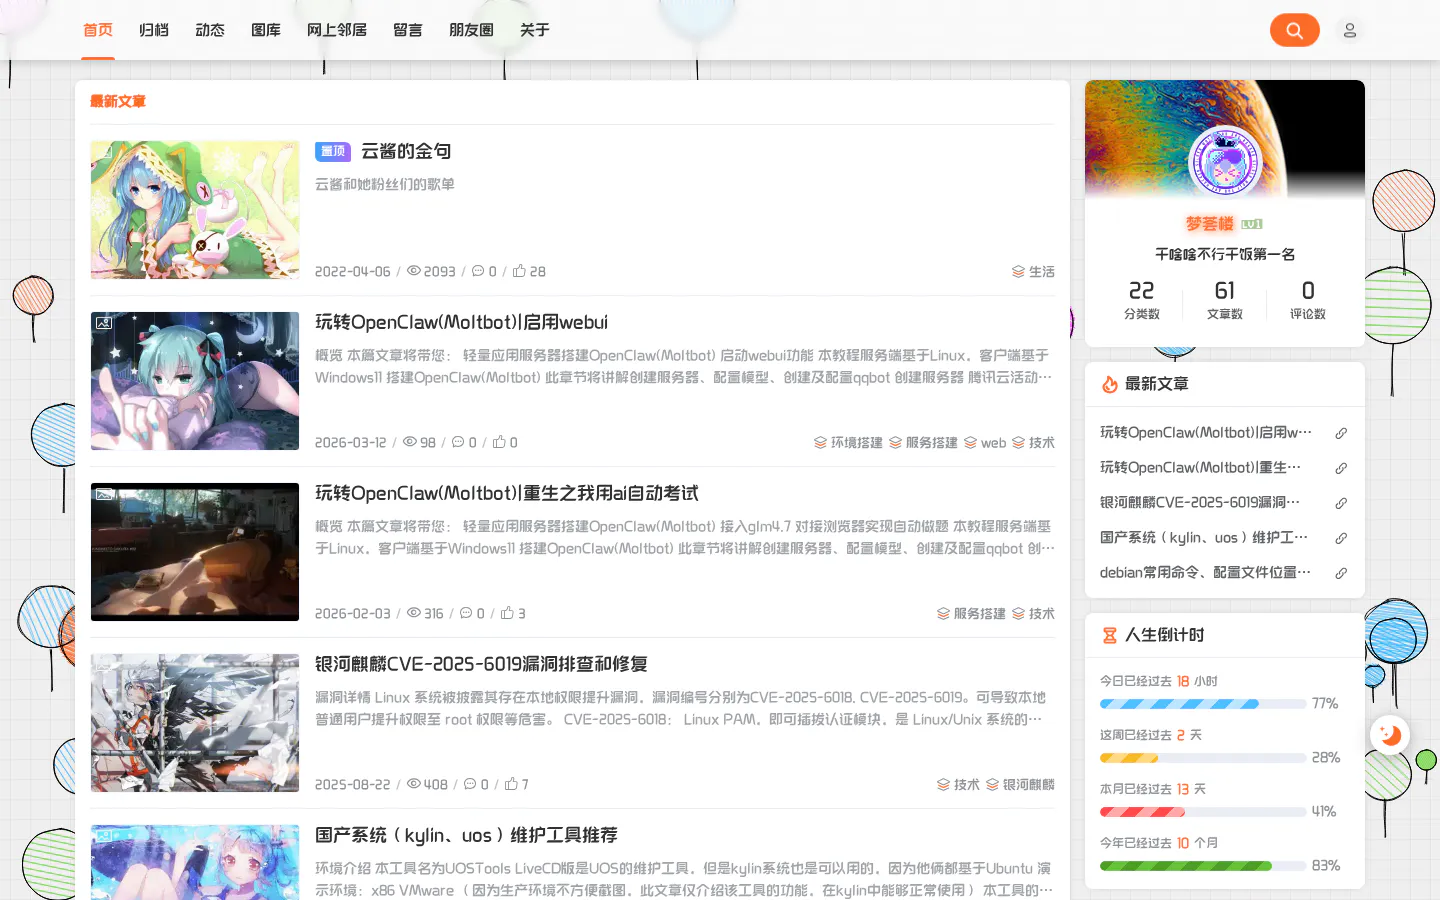Click link icon beside sidebar 启用w… entry

click(x=1341, y=433)
